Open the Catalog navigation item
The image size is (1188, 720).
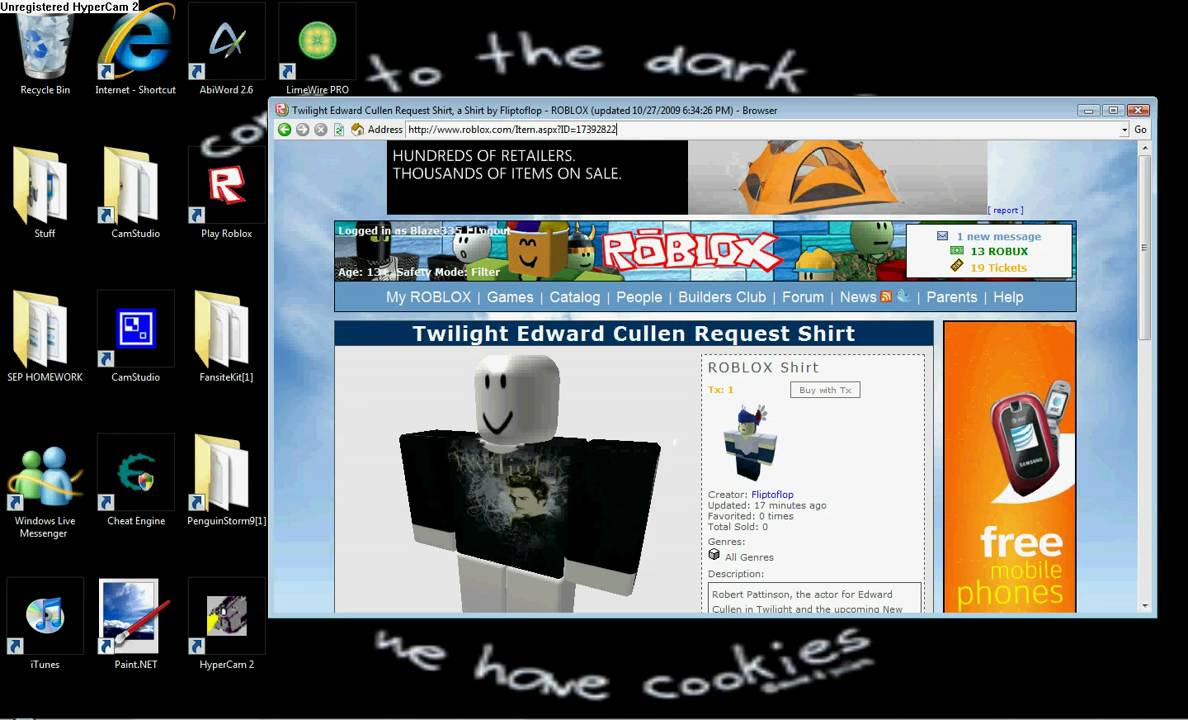click(x=574, y=297)
